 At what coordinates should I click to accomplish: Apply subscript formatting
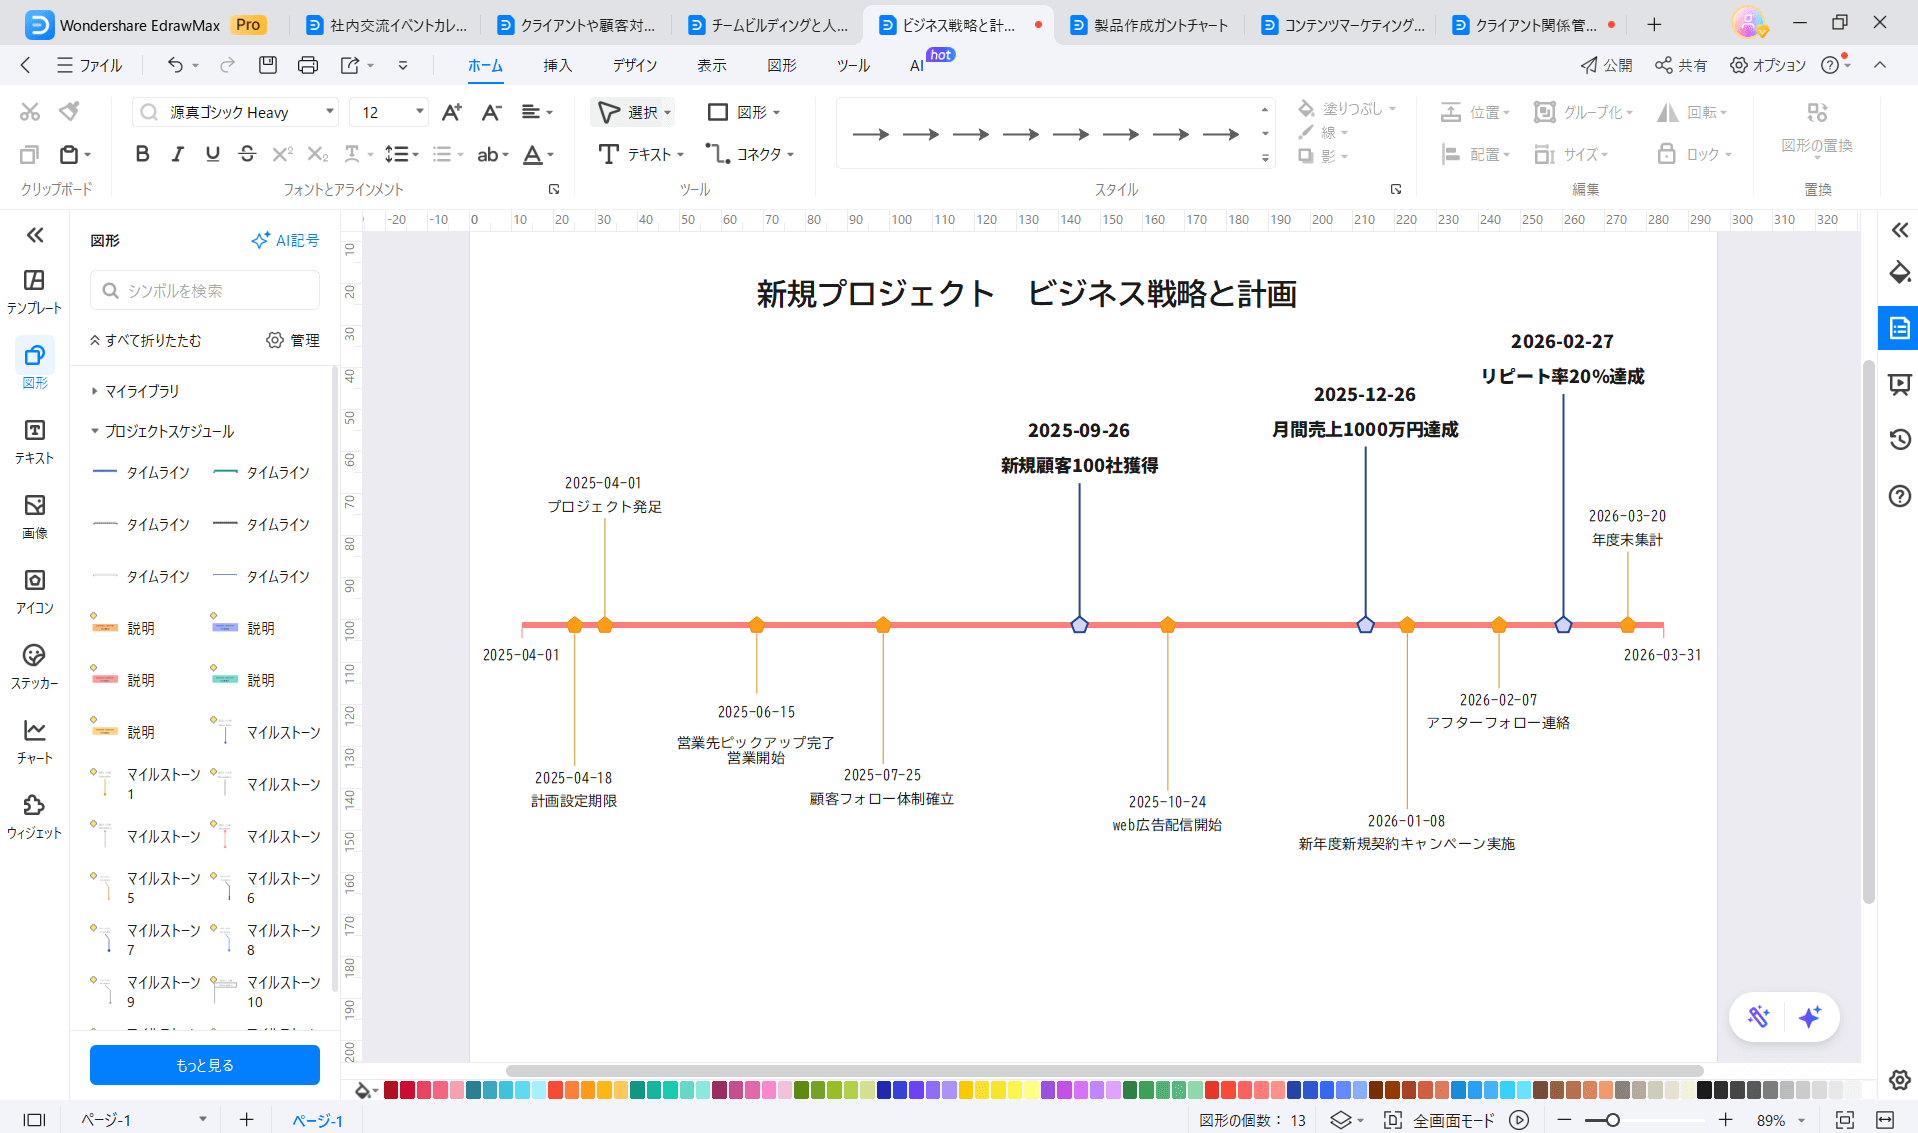(x=317, y=154)
